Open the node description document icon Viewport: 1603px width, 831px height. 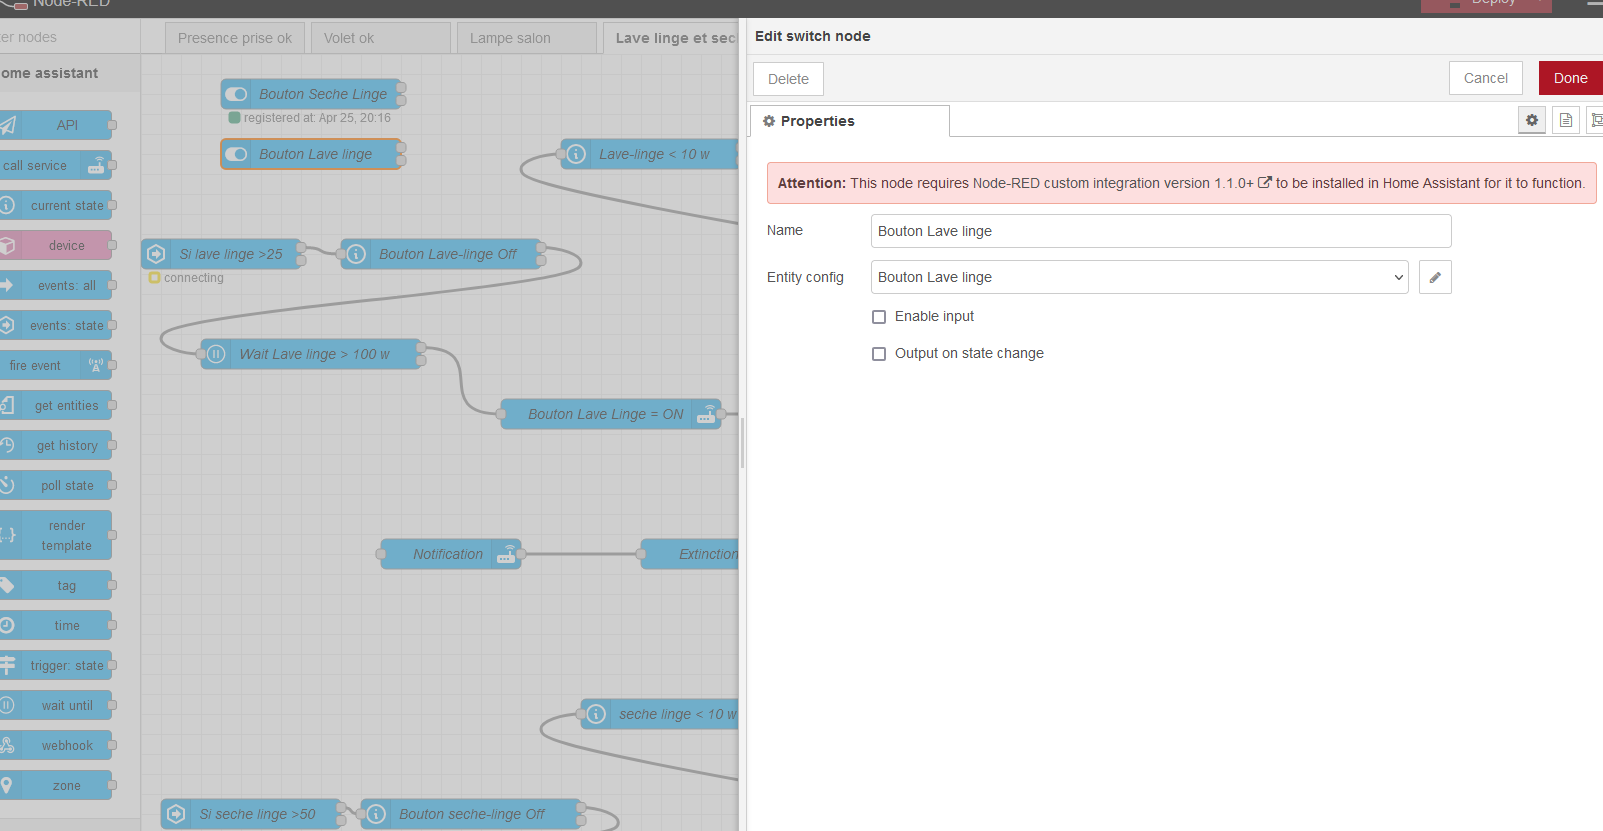click(1566, 120)
